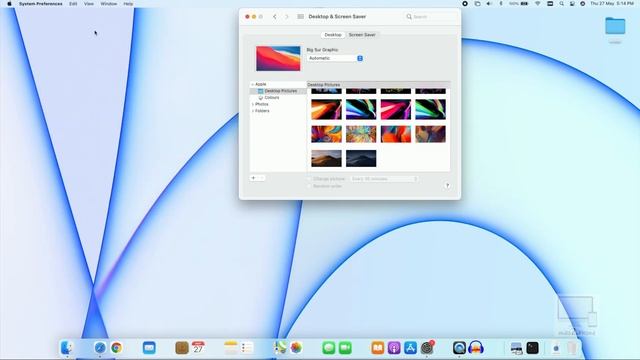
Task: Open the App Store in the Dock
Action: (410, 348)
